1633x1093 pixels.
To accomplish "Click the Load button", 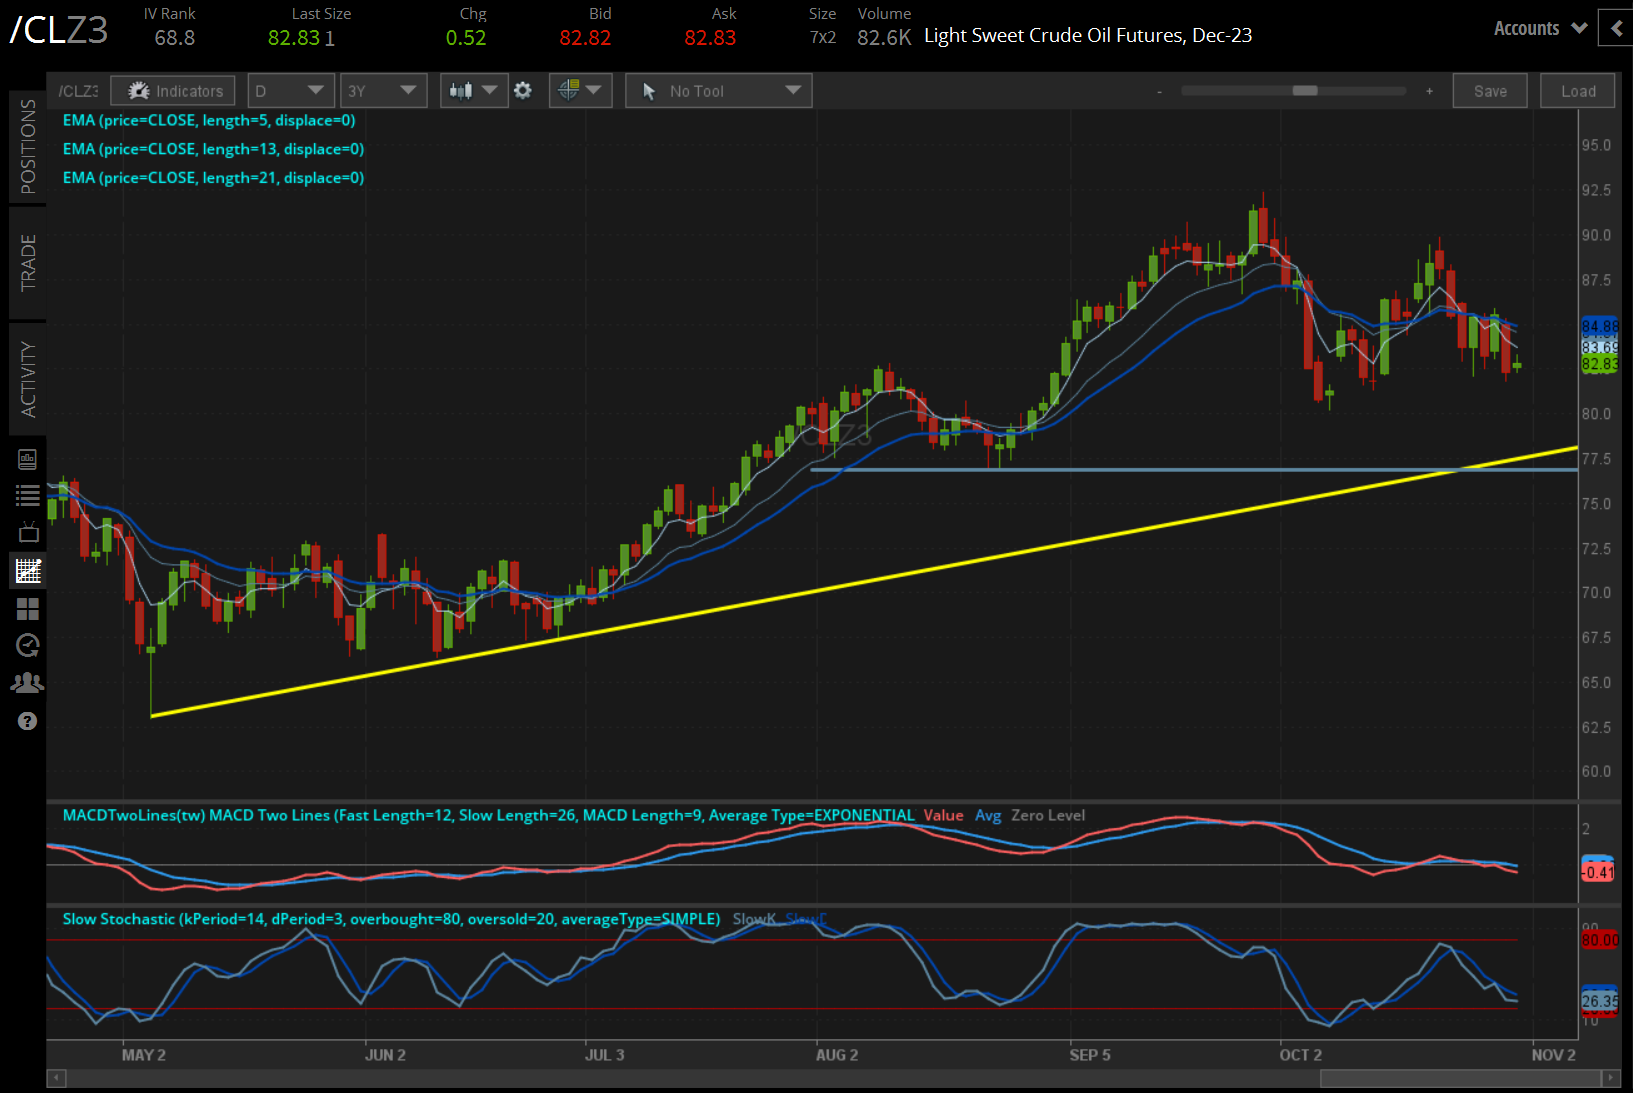I will [x=1577, y=90].
